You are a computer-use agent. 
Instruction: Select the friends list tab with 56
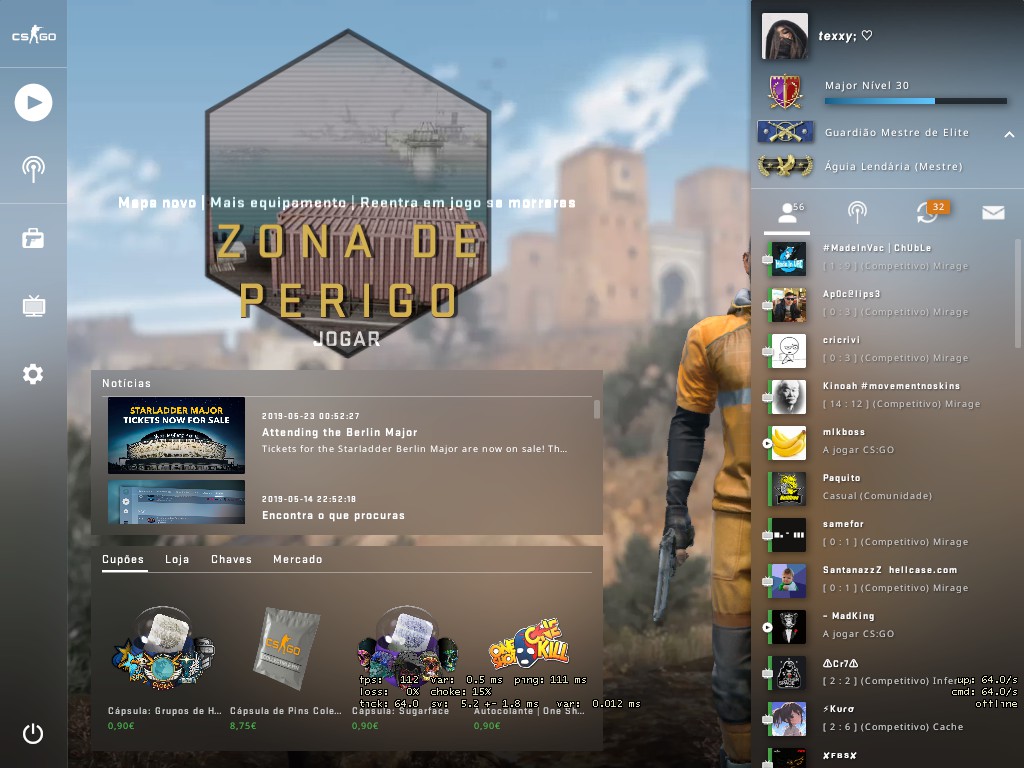point(788,214)
